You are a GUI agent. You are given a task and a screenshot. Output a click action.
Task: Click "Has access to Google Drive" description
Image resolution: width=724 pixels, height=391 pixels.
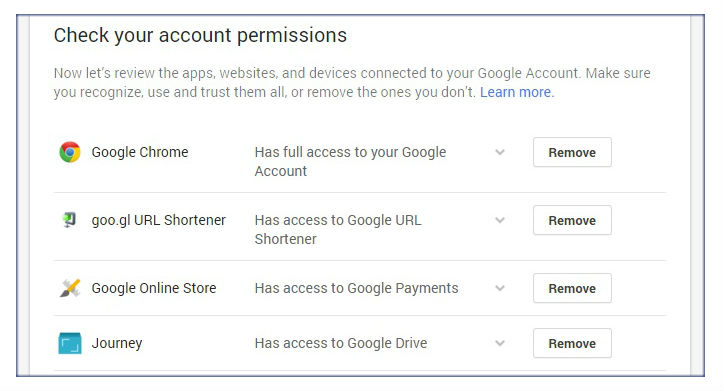(341, 343)
